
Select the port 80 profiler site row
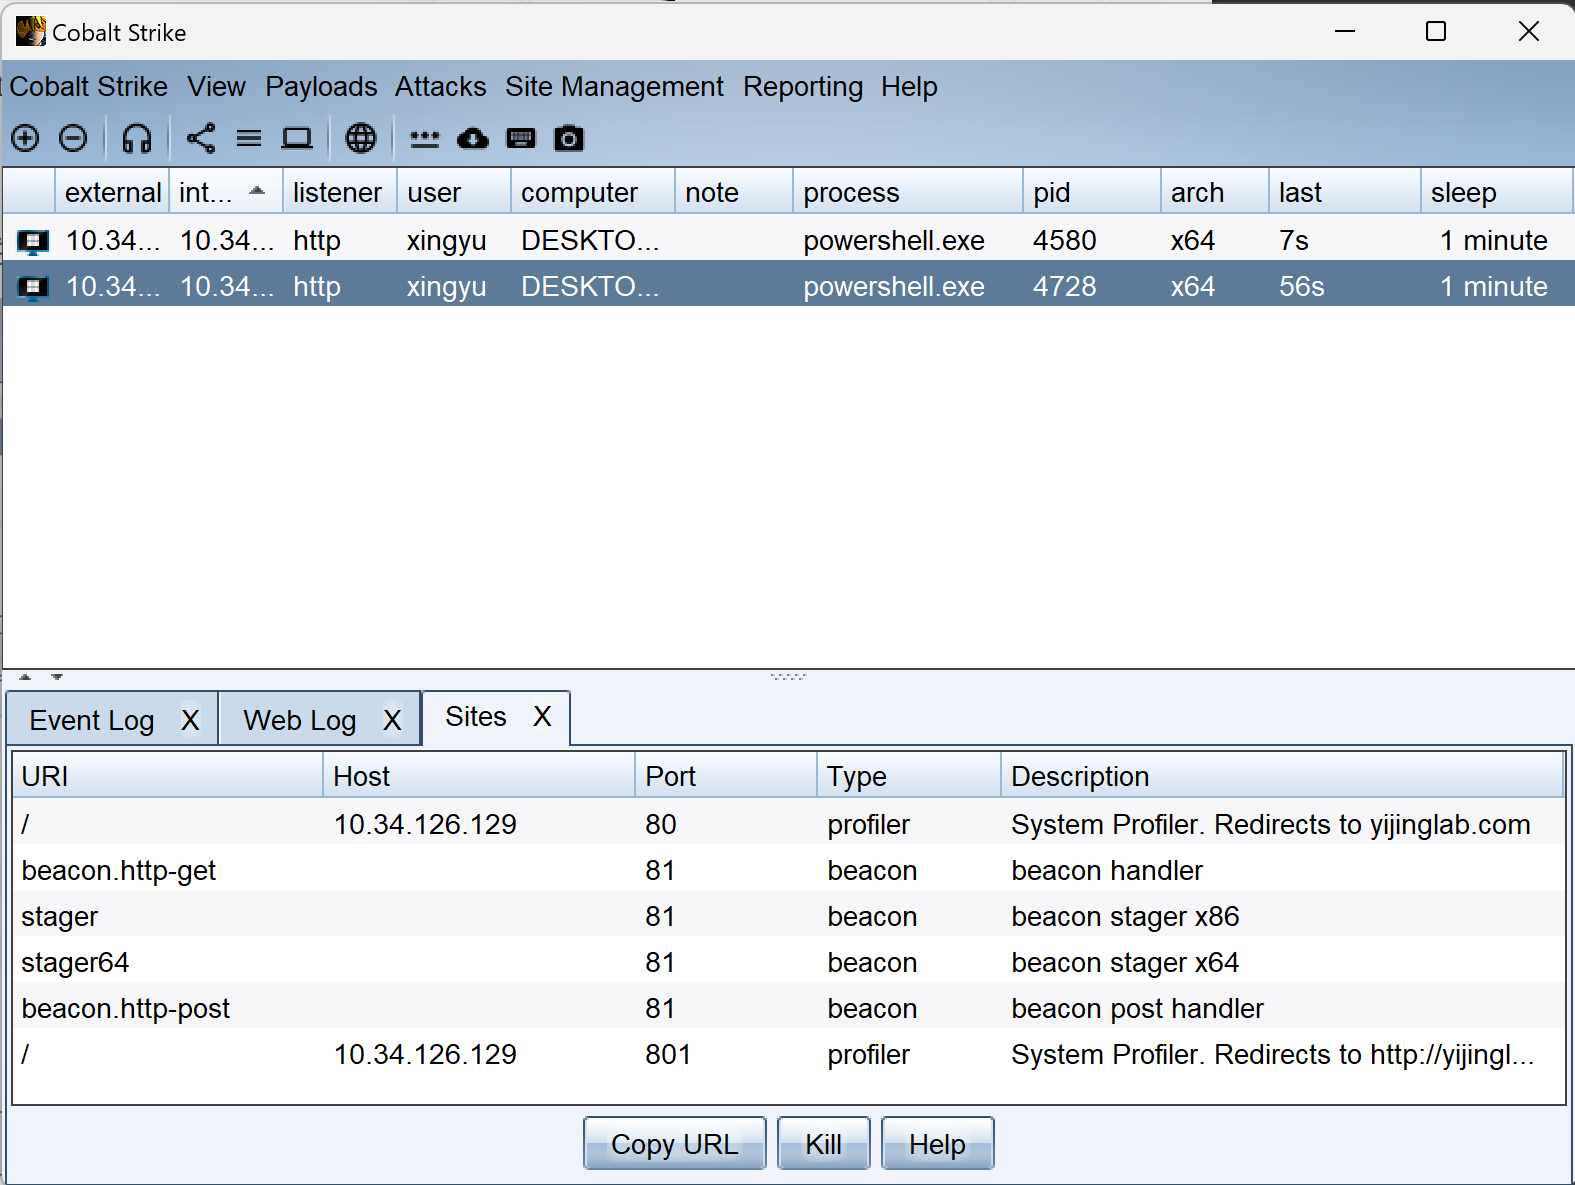[788, 824]
